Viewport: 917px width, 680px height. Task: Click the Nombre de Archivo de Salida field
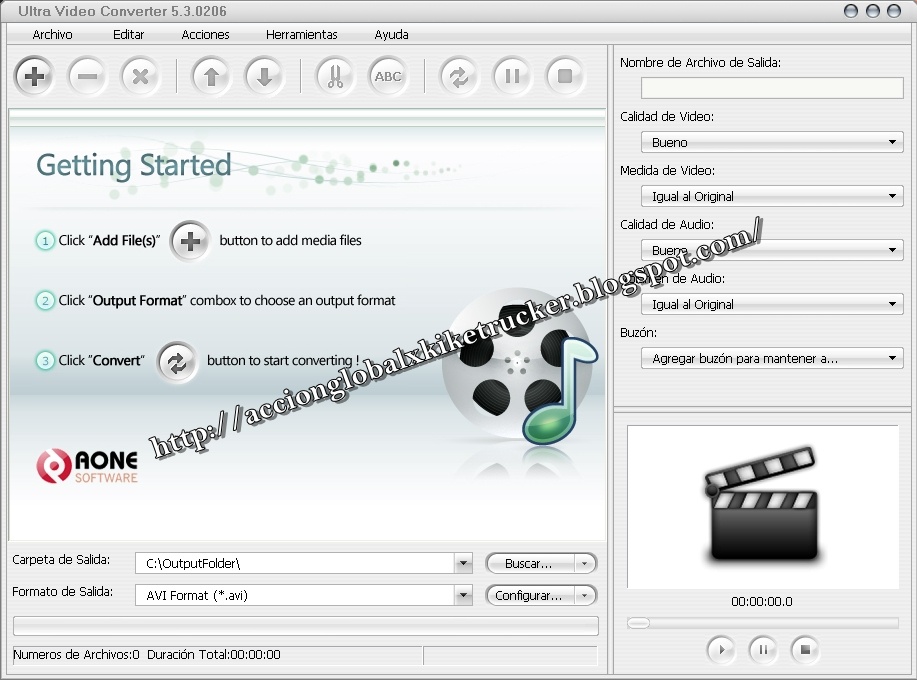click(x=772, y=88)
